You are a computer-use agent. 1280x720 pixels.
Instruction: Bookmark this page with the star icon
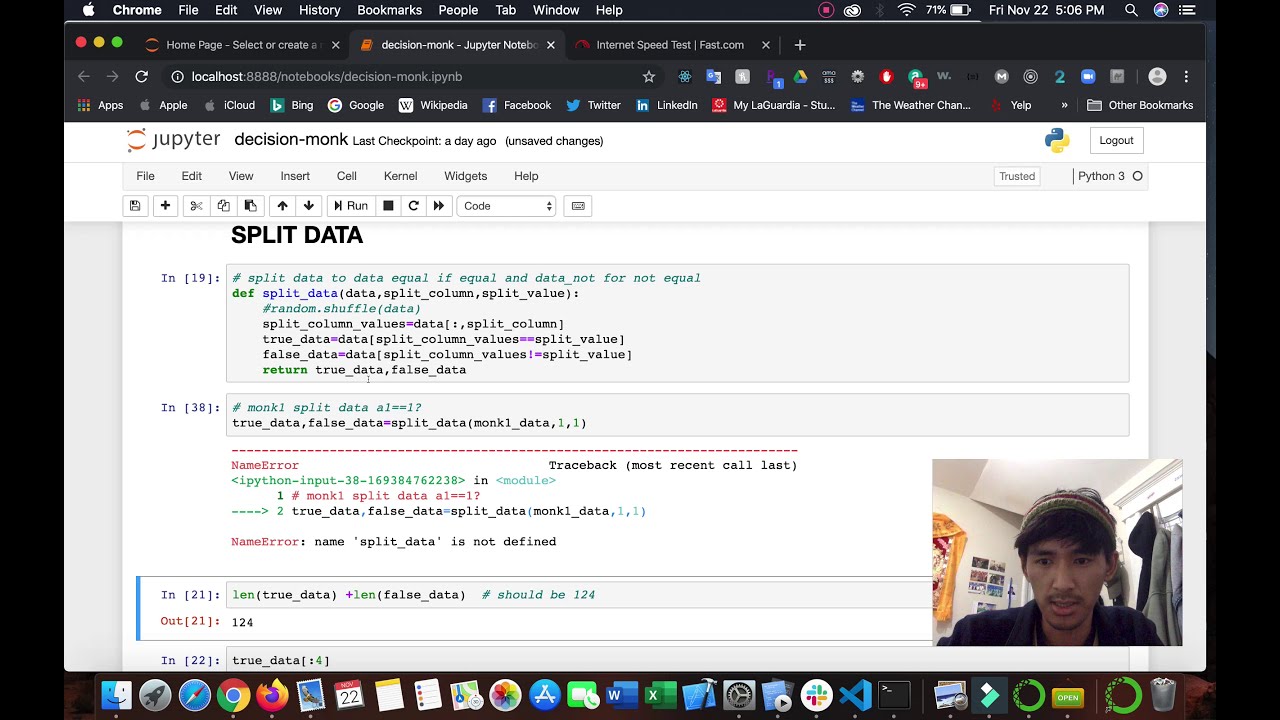649,76
